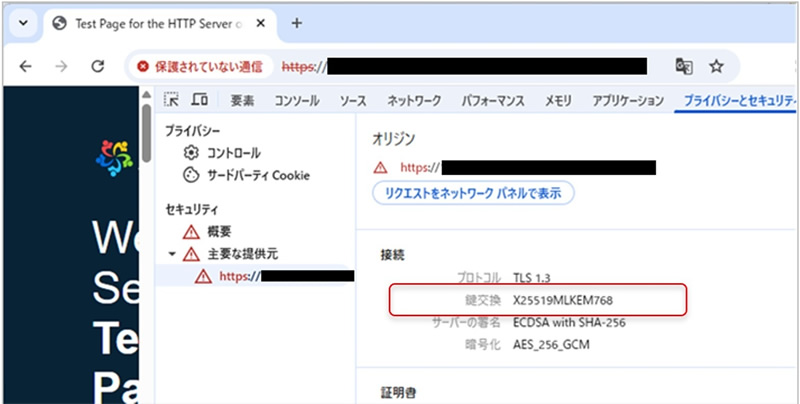Select 概要 under セキュリティ
The image size is (800, 404).
pos(218,231)
